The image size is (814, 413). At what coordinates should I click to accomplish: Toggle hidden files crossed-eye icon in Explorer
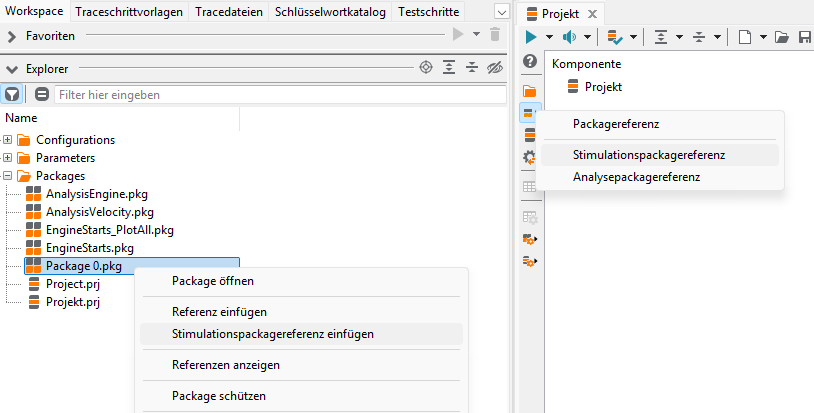(x=495, y=67)
